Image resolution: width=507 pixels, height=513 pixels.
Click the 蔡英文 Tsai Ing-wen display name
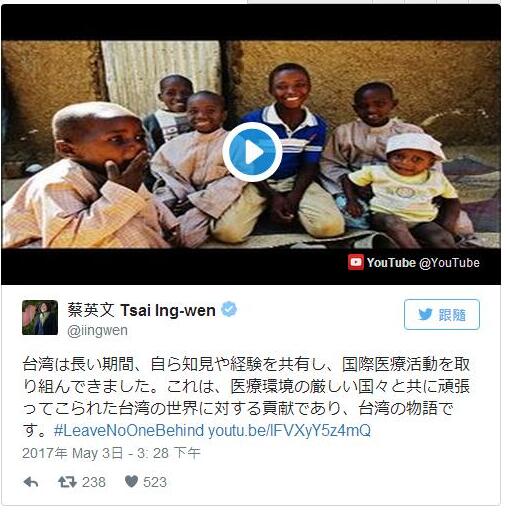[x=141, y=310]
